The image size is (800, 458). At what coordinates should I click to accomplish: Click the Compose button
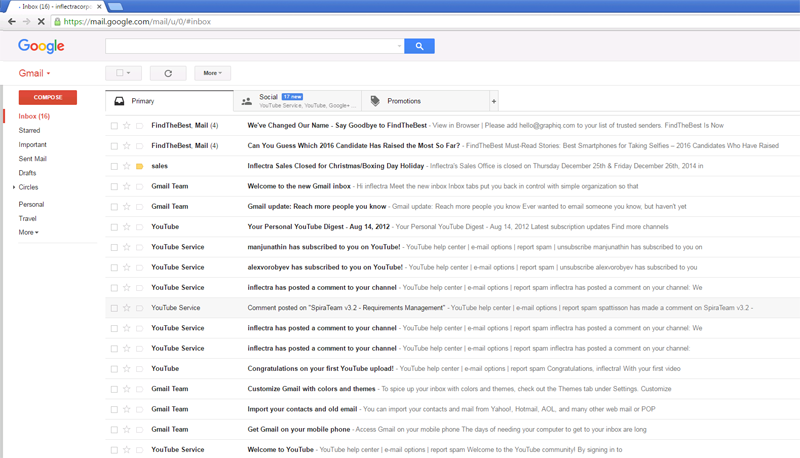(47, 97)
